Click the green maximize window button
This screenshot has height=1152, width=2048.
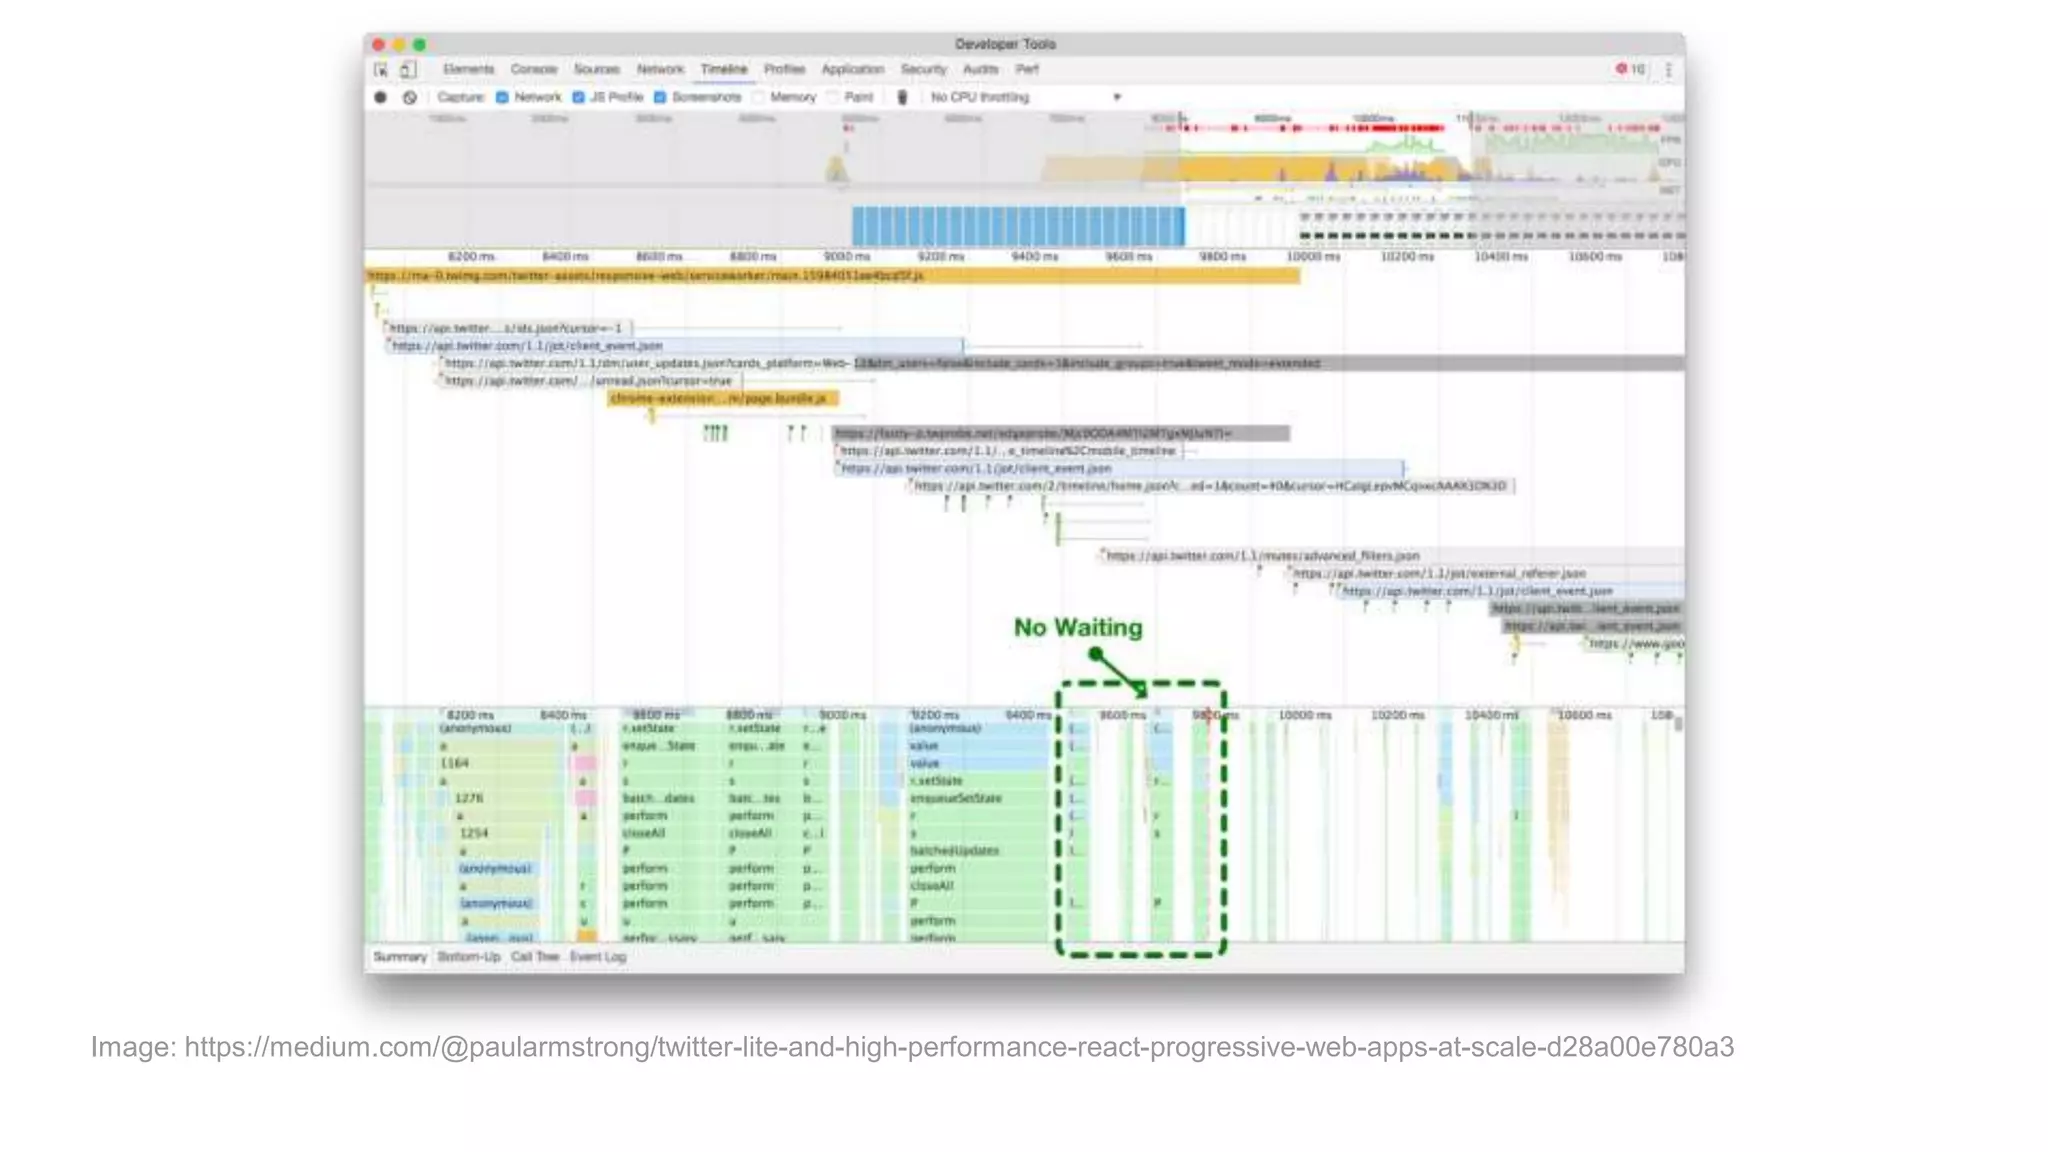tap(420, 45)
